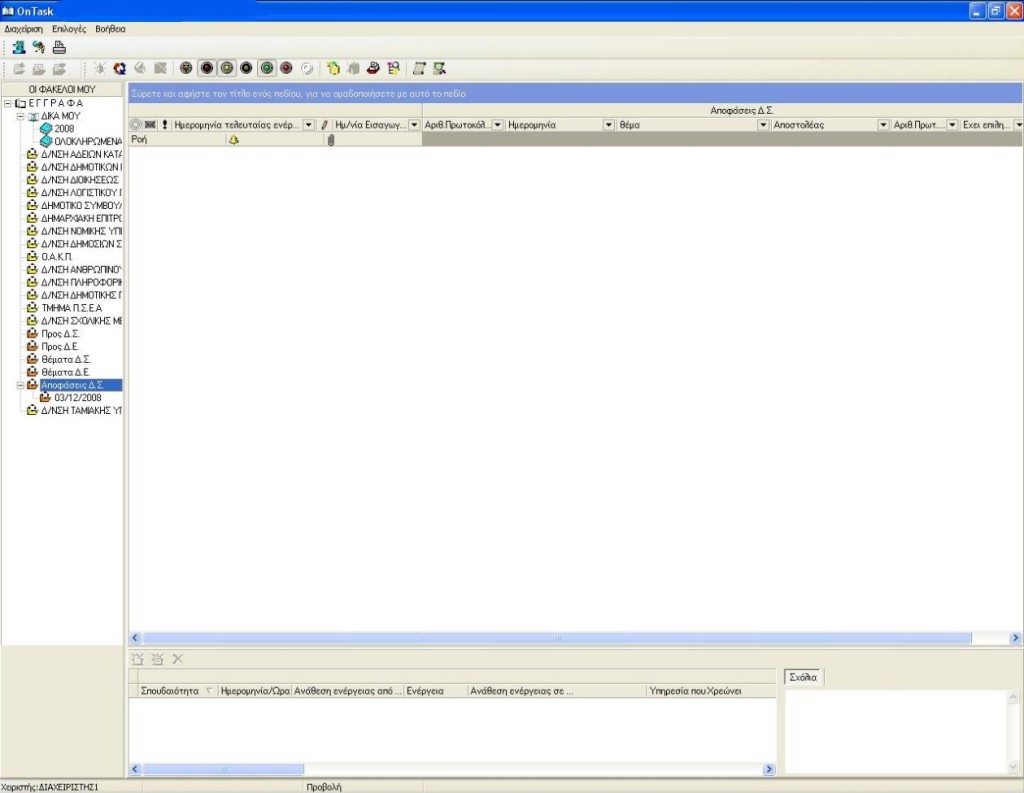The image size is (1024, 793).
Task: Open the Αποστολέας column filter dropdown
Action: [x=883, y=125]
